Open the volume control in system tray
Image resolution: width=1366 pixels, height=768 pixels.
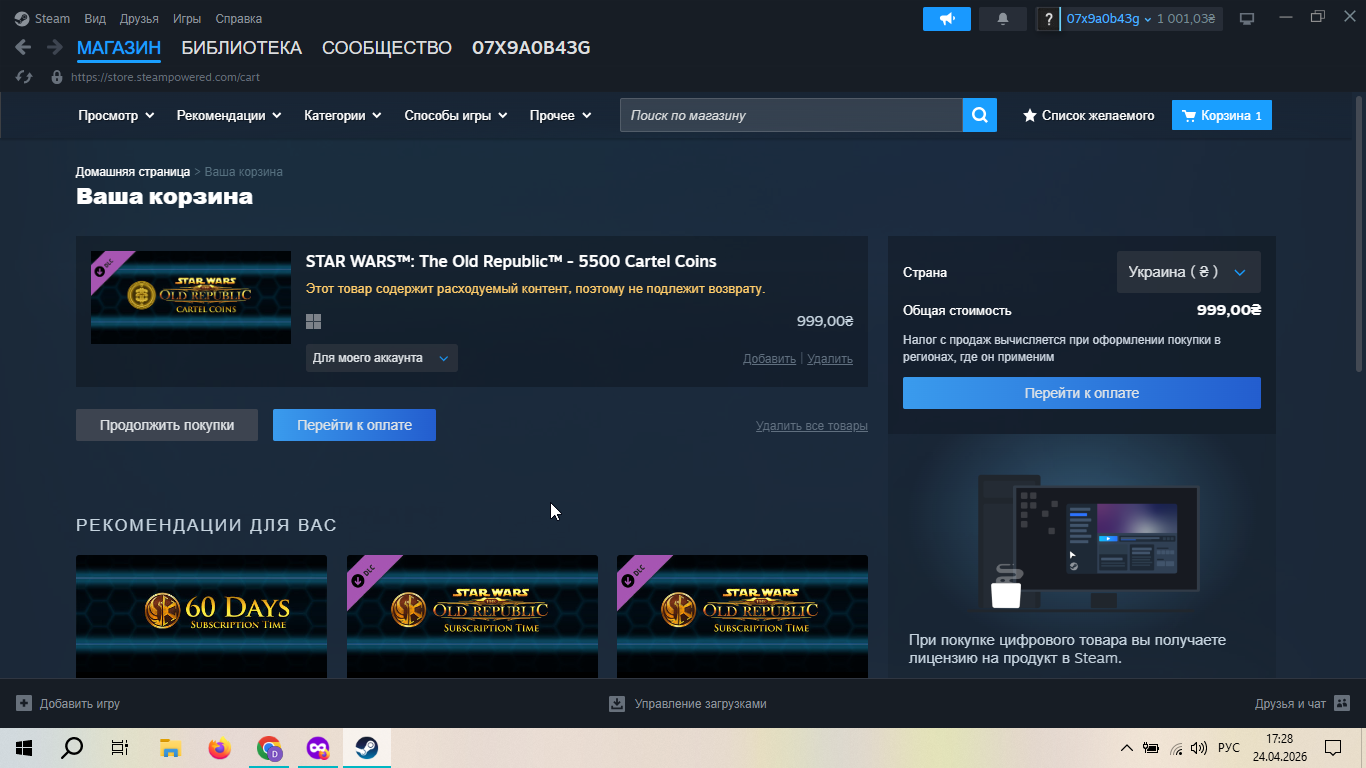[x=1199, y=748]
